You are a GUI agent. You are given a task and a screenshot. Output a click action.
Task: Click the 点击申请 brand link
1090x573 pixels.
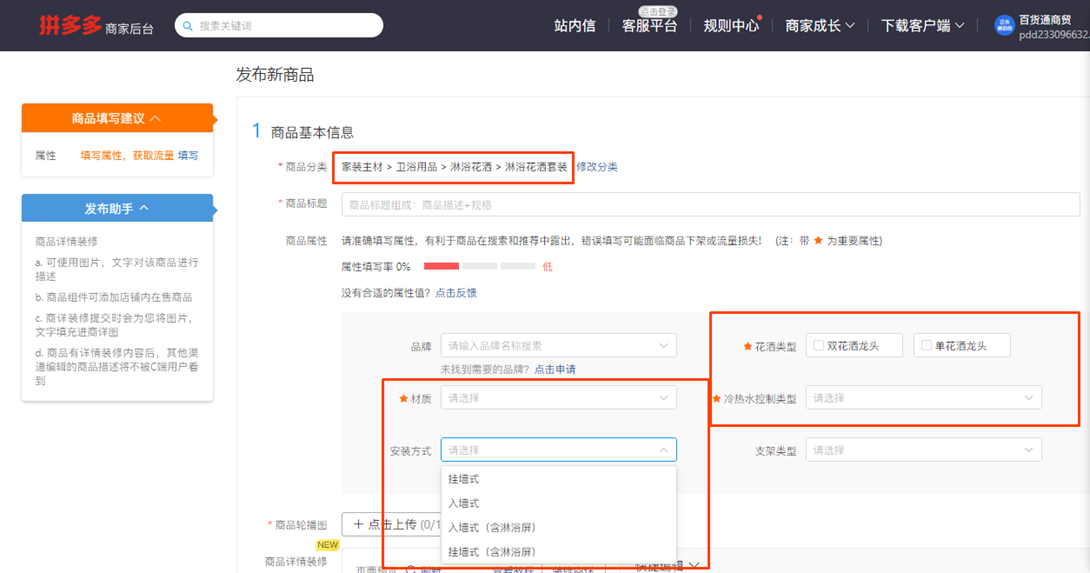click(555, 369)
